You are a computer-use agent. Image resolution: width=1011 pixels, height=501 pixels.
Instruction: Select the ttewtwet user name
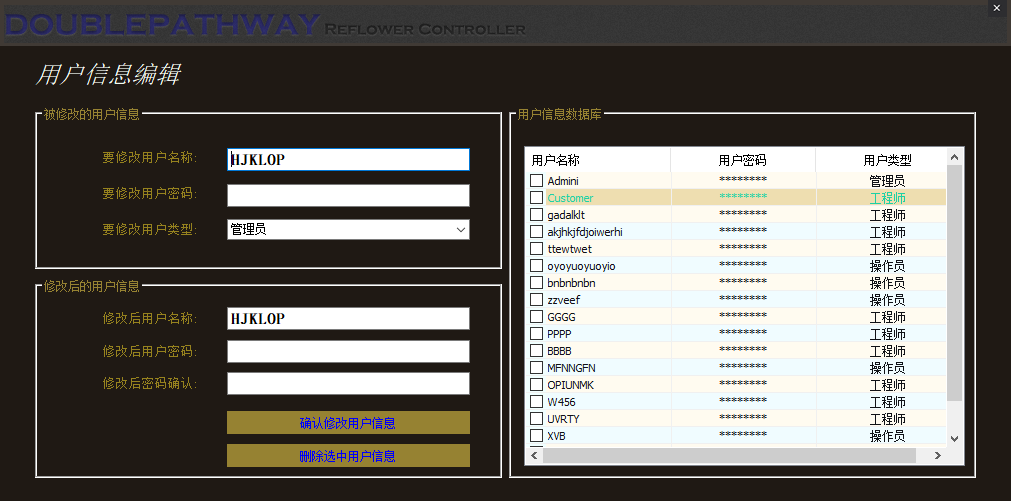click(569, 249)
